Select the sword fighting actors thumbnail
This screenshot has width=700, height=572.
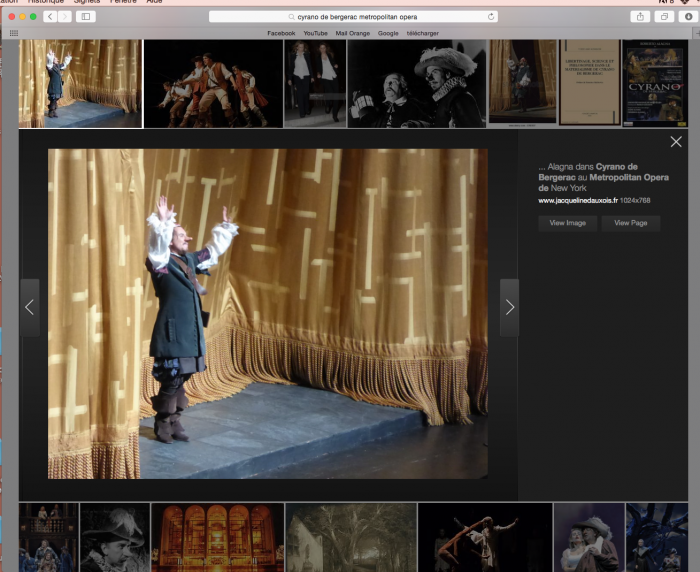click(x=213, y=84)
